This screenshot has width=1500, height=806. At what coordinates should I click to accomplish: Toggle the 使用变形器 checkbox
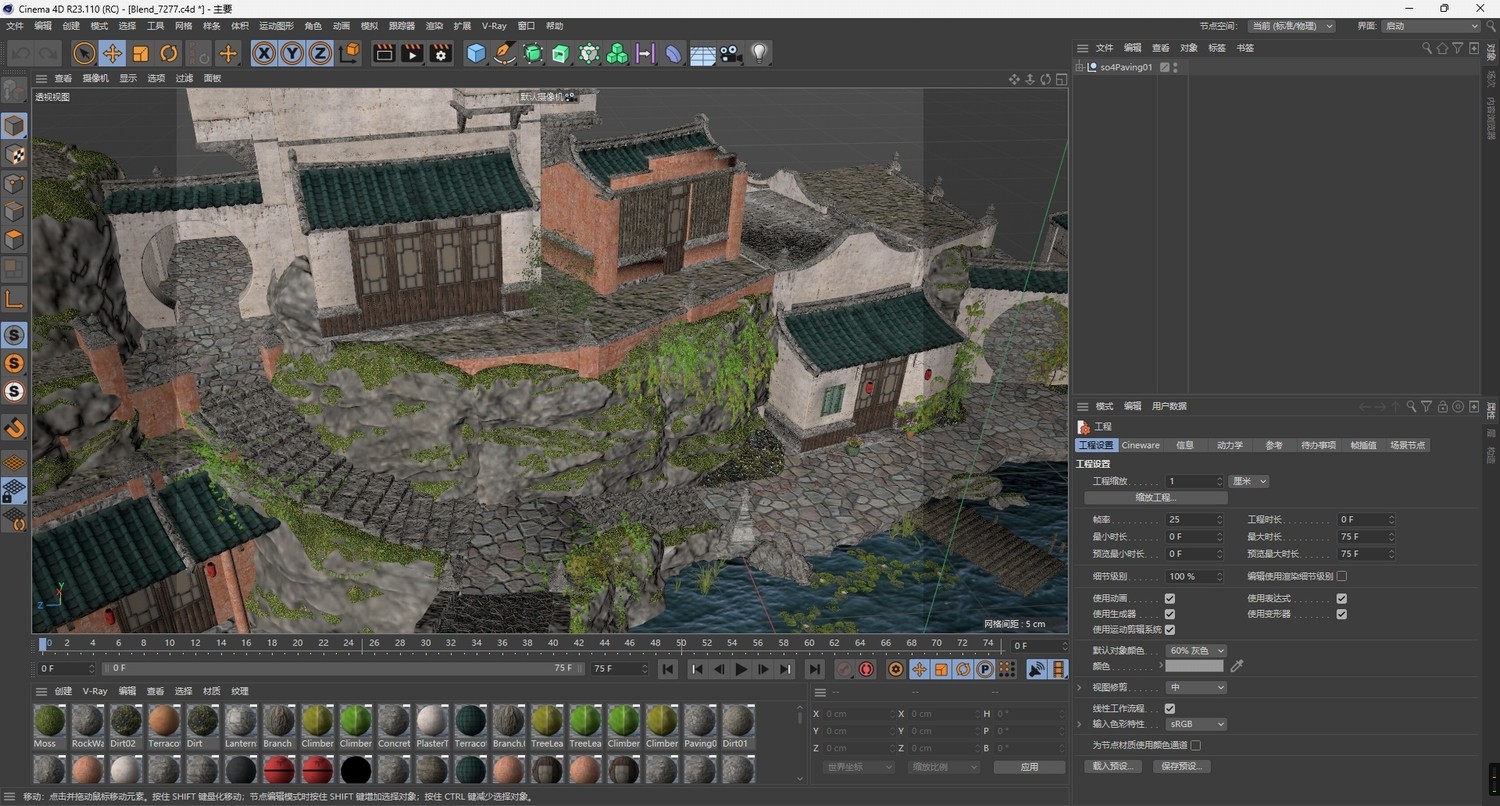1341,614
